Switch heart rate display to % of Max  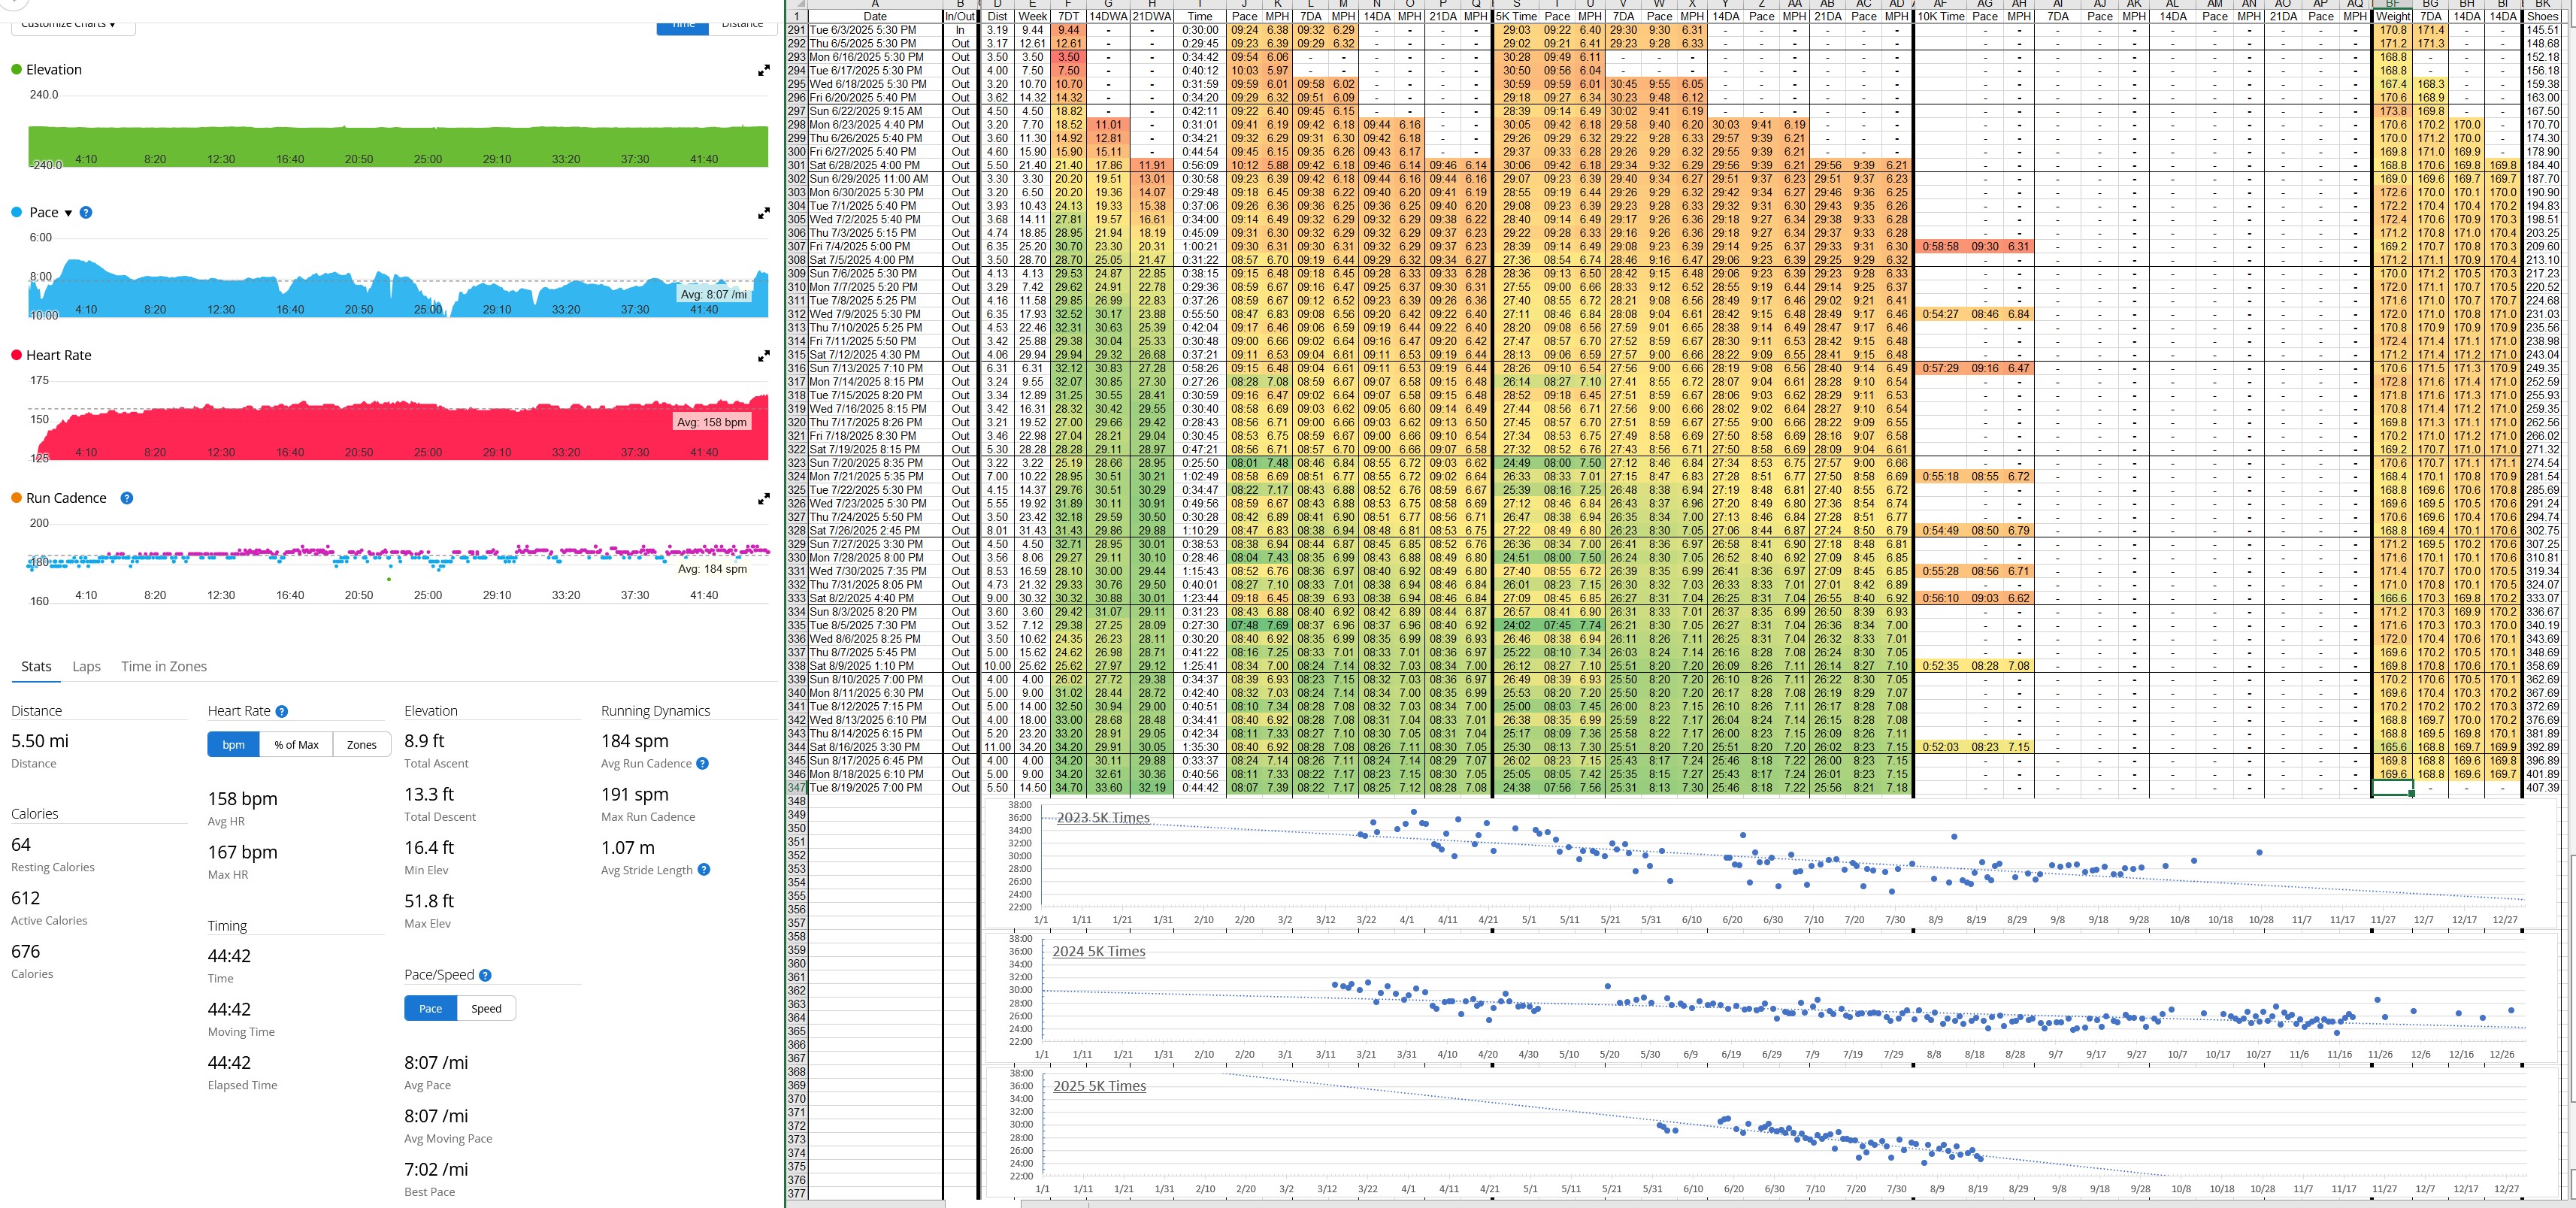pyautogui.click(x=296, y=745)
